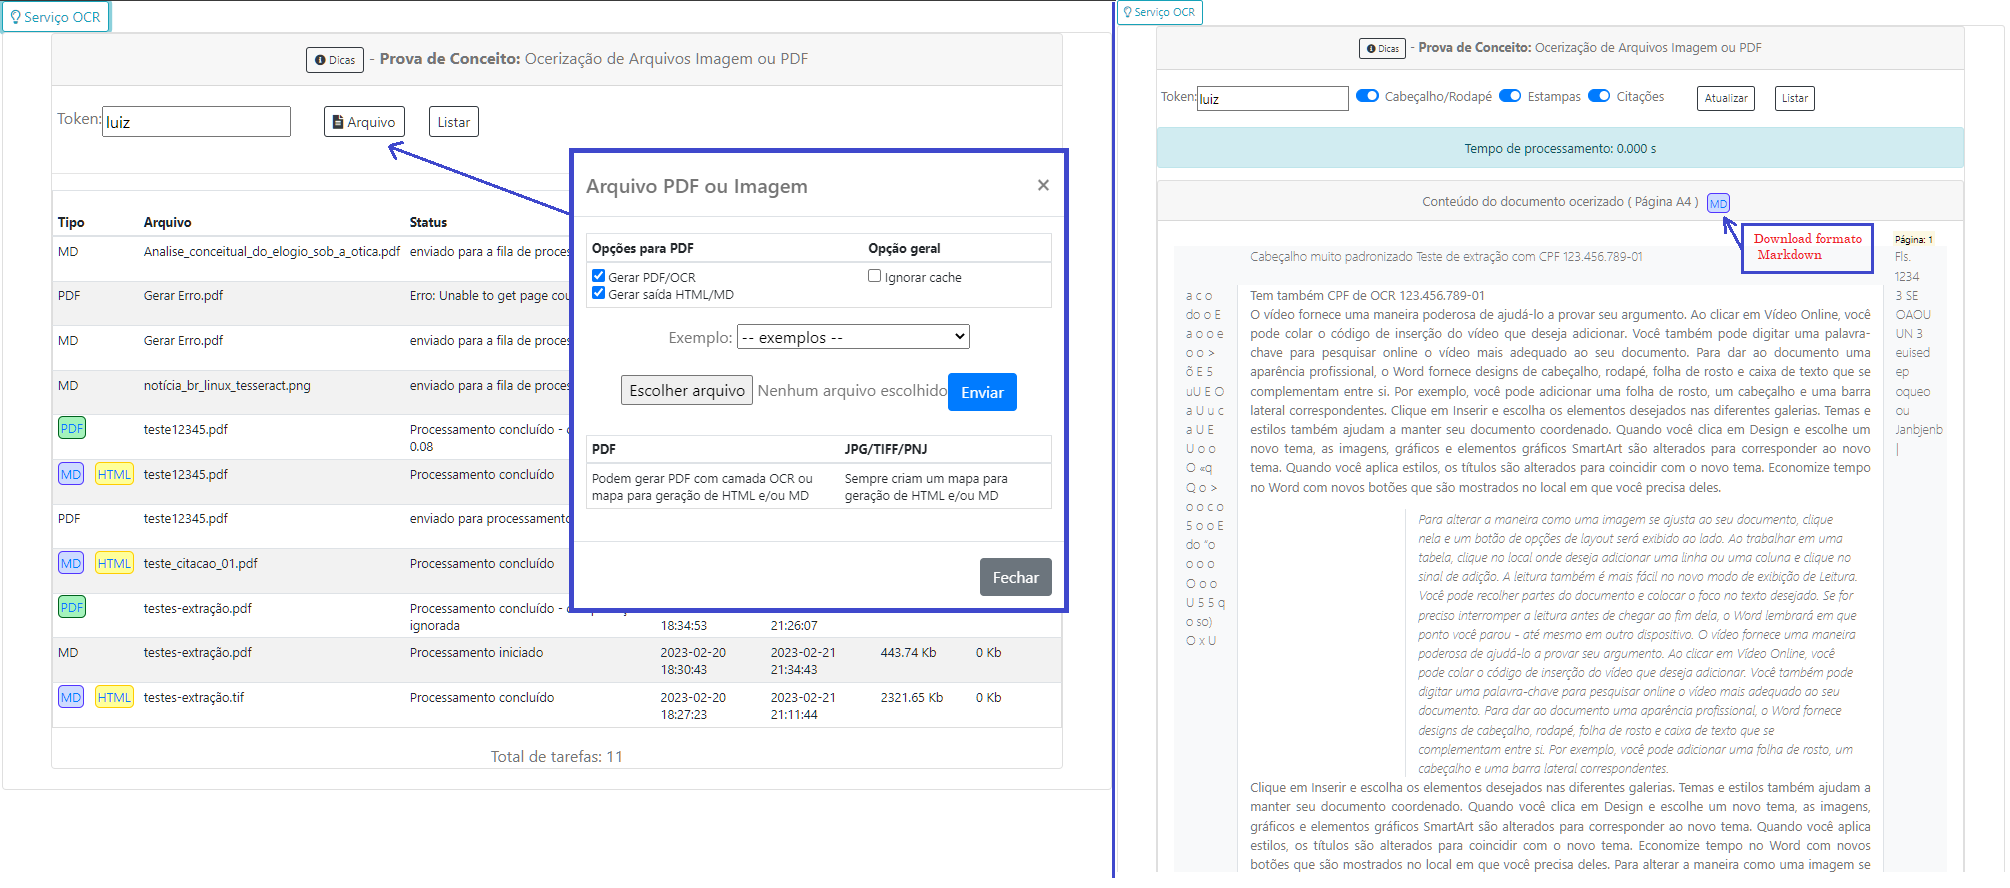Toggle the Cabeçalho/Rodapé switch

coord(1367,96)
